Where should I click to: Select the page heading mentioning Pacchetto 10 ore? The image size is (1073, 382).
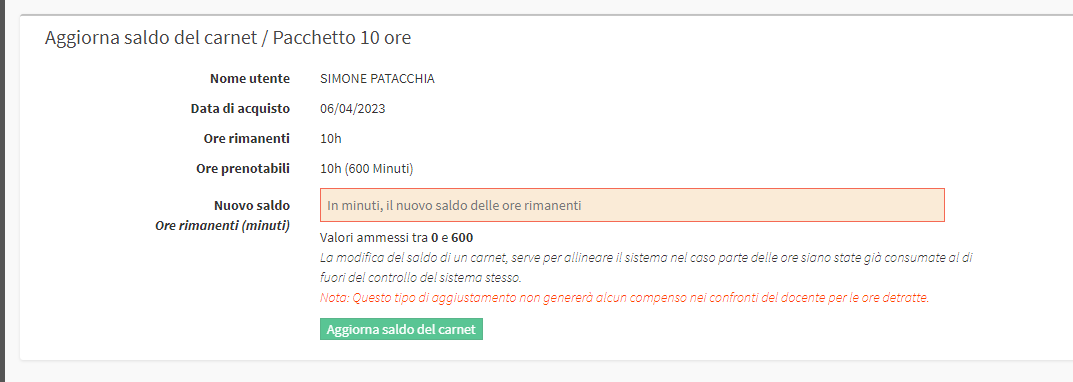point(228,38)
